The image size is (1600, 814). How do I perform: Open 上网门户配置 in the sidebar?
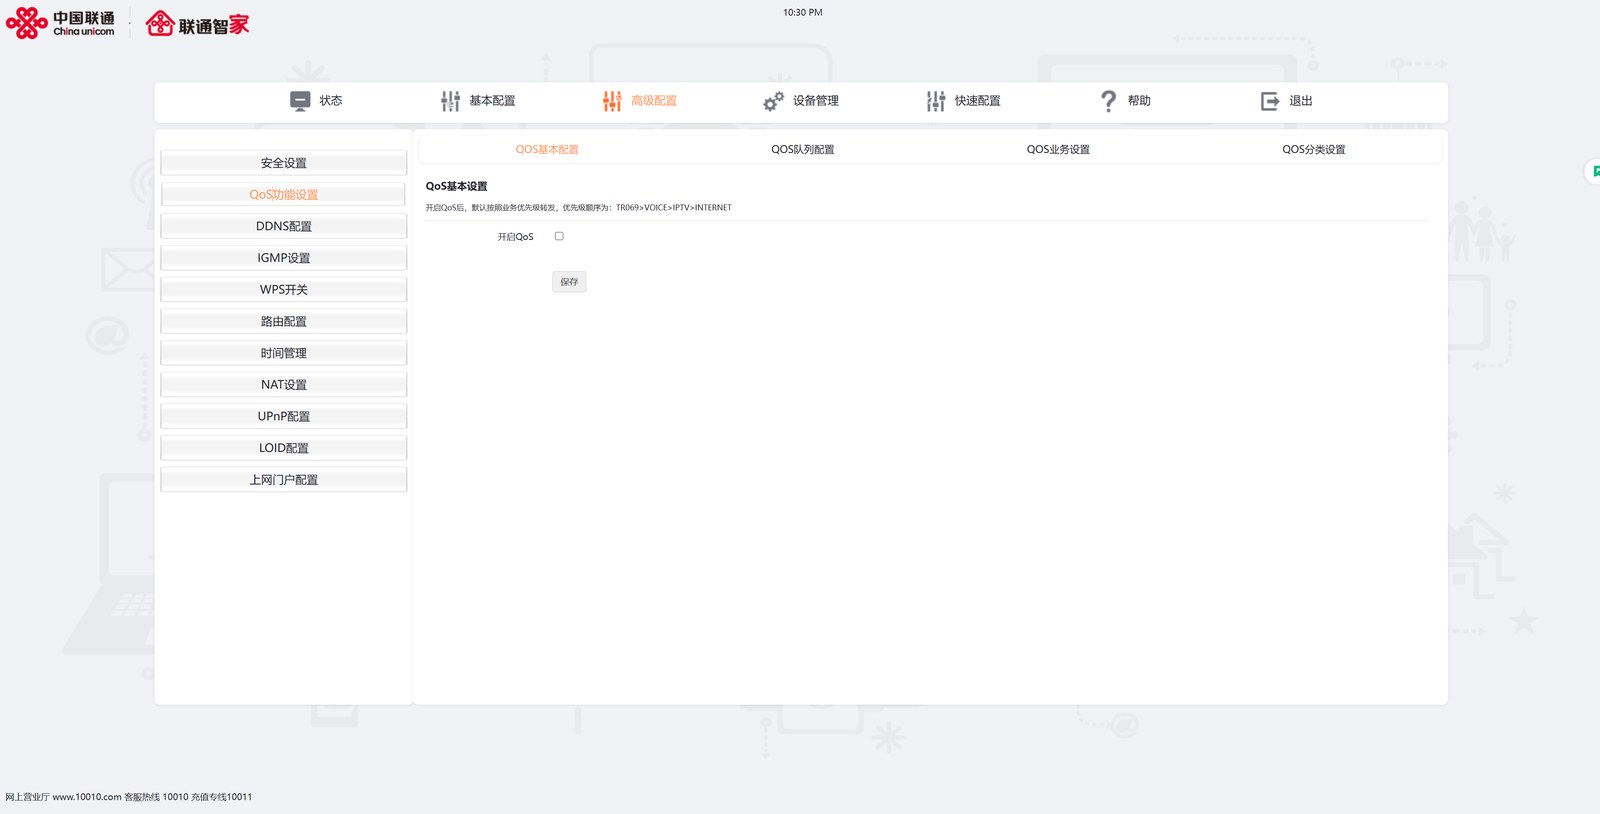point(284,480)
